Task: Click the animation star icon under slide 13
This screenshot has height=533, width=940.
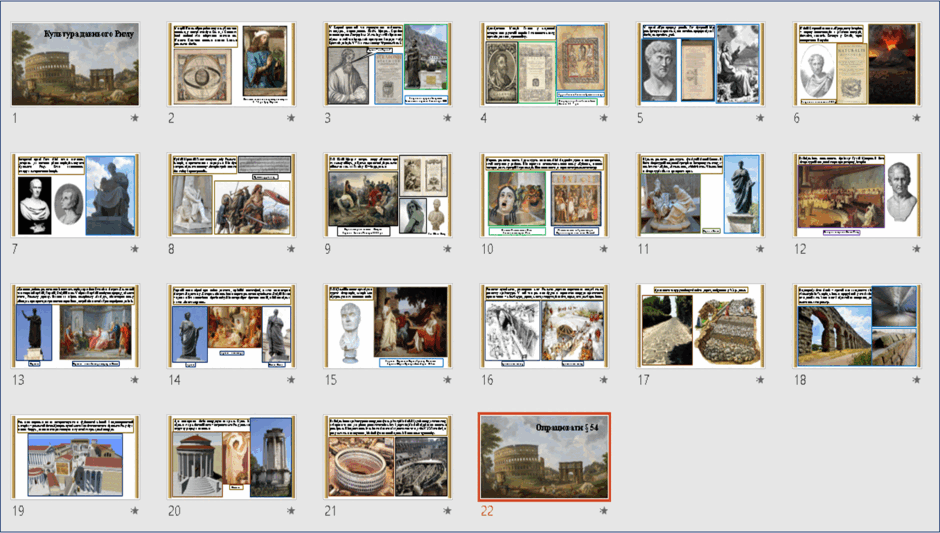Action: [x=134, y=380]
